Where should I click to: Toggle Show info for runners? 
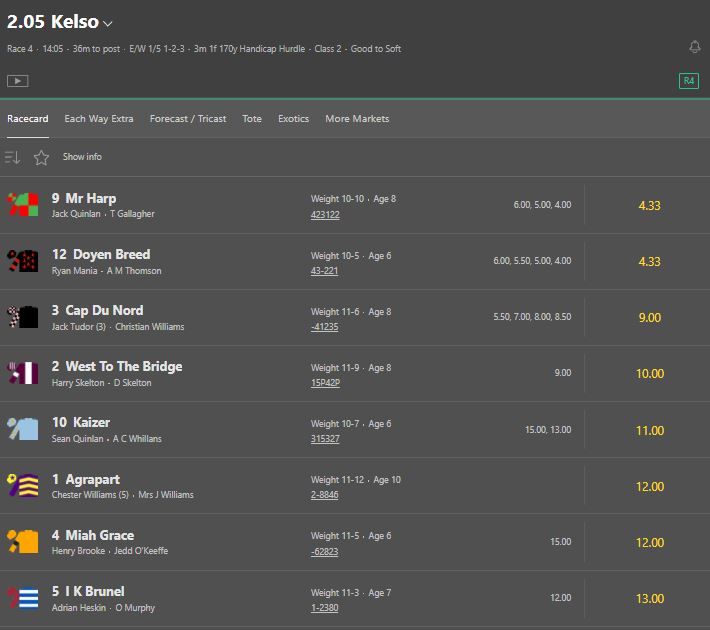(82, 157)
